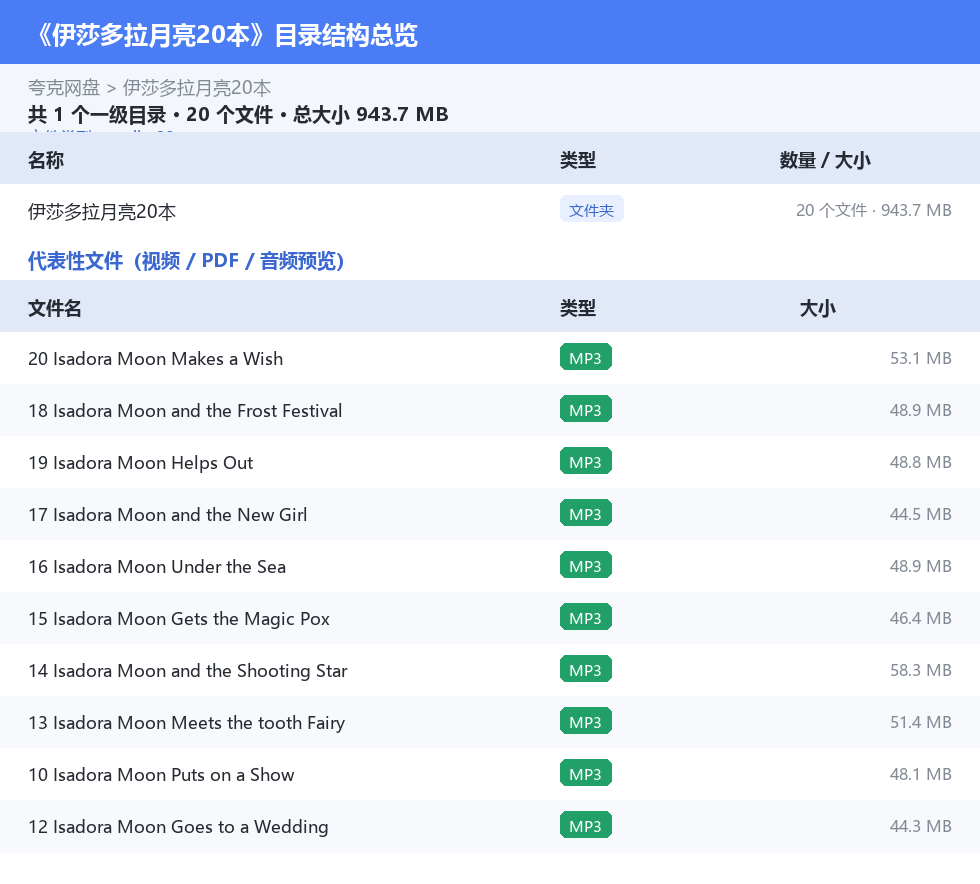Select 20 Isadora Moon Makes a Wish
This screenshot has width=980, height=884.
pos(156,359)
